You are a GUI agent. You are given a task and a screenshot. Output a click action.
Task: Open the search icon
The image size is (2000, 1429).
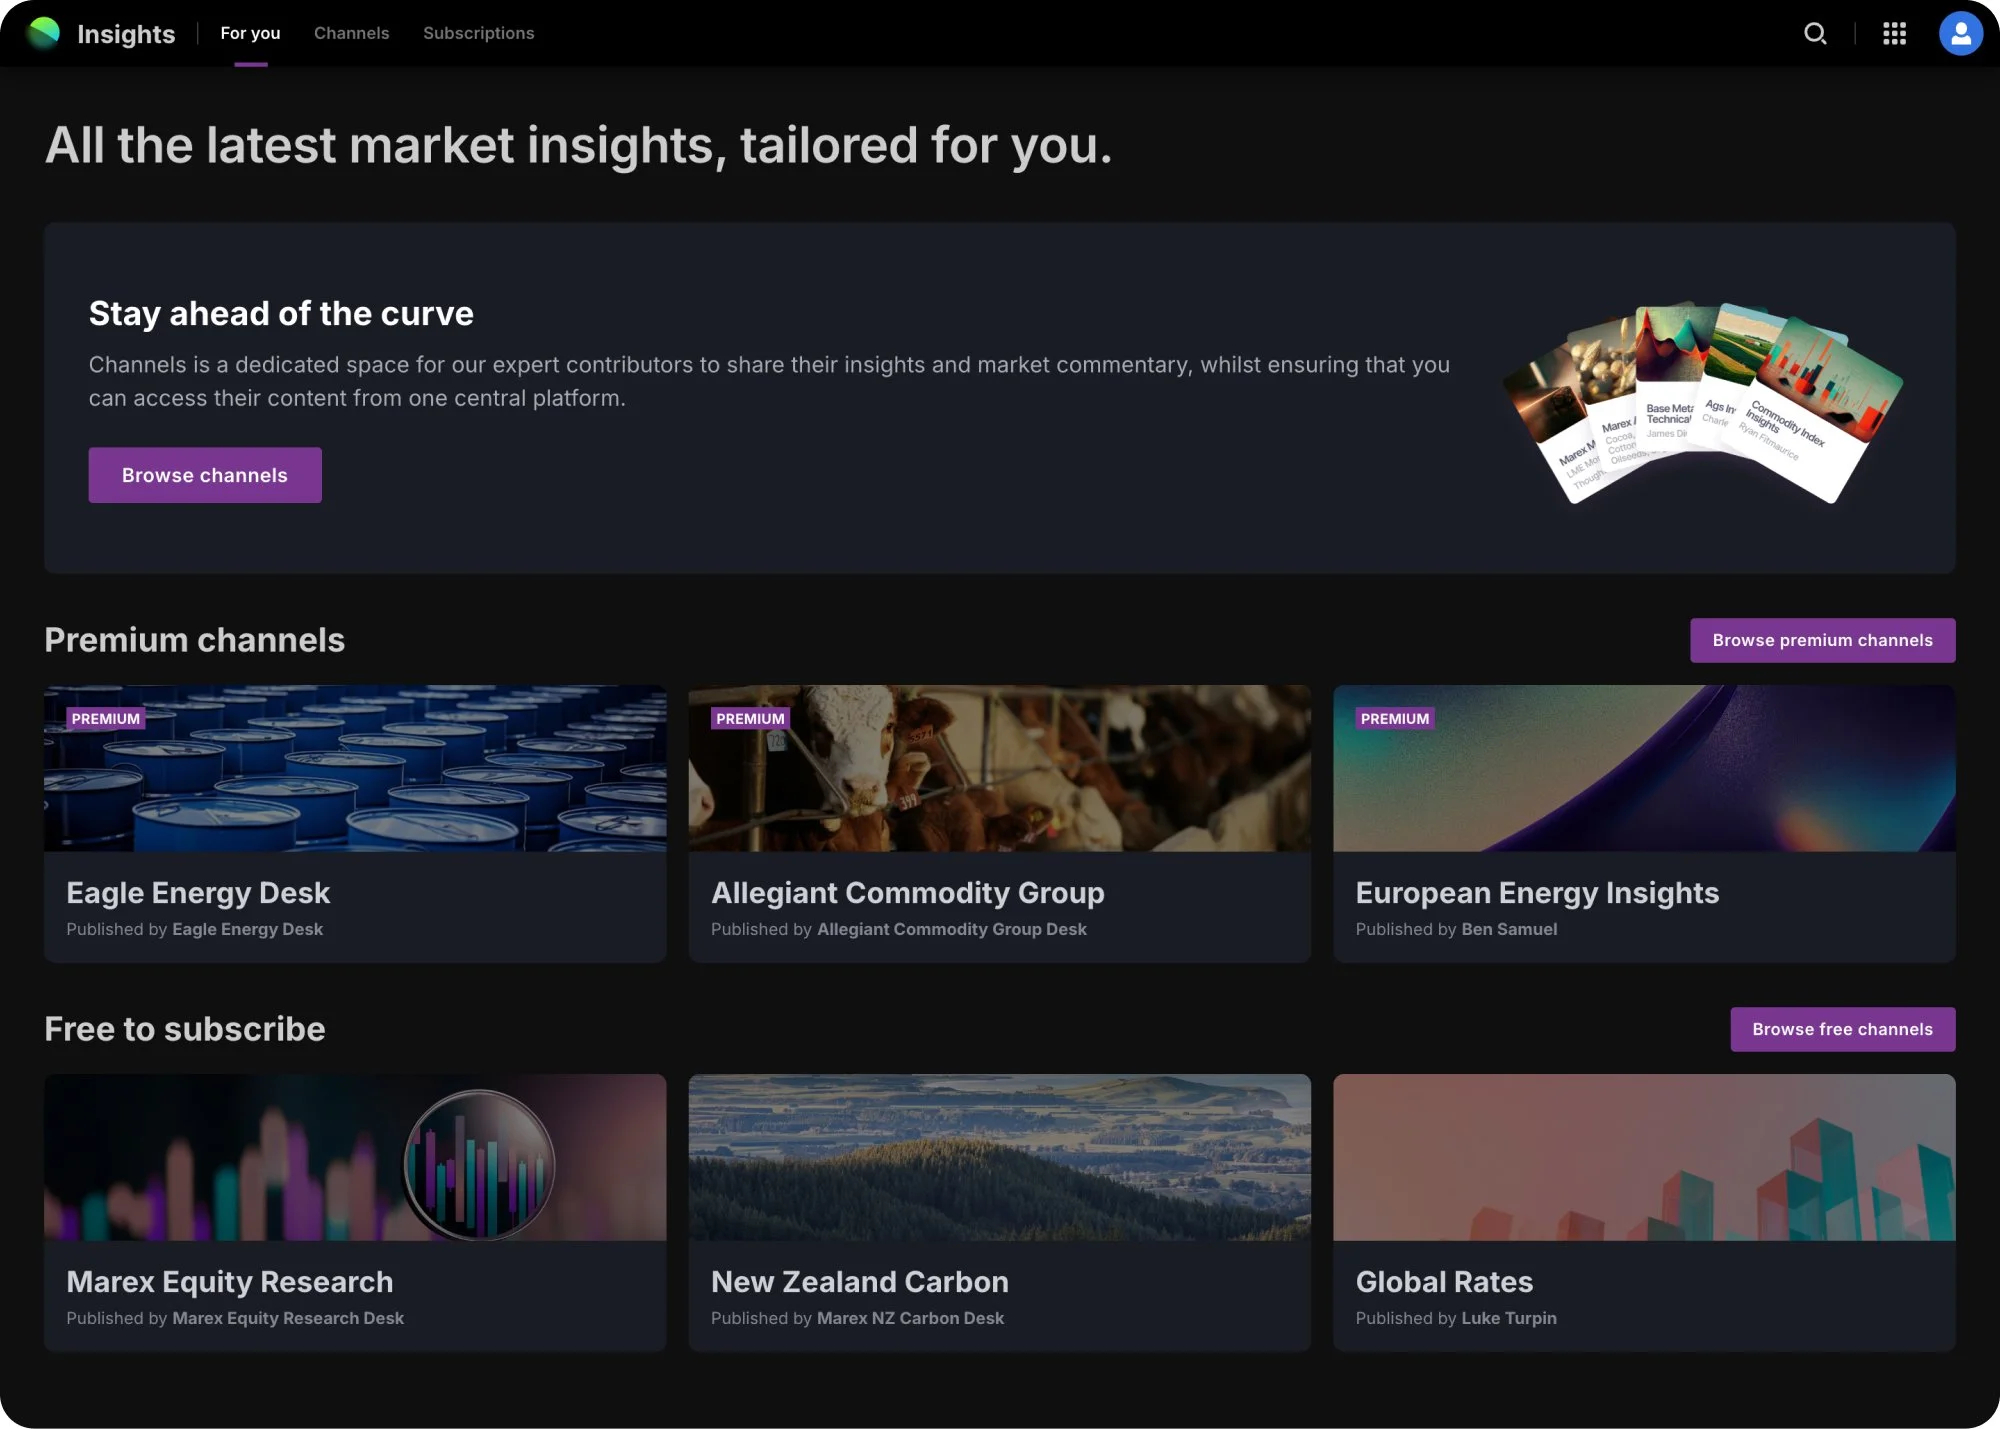tap(1815, 33)
